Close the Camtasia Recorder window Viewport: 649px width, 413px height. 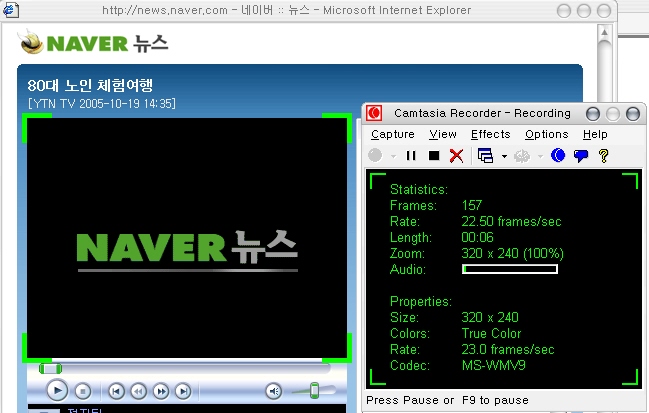pyautogui.click(x=633, y=113)
